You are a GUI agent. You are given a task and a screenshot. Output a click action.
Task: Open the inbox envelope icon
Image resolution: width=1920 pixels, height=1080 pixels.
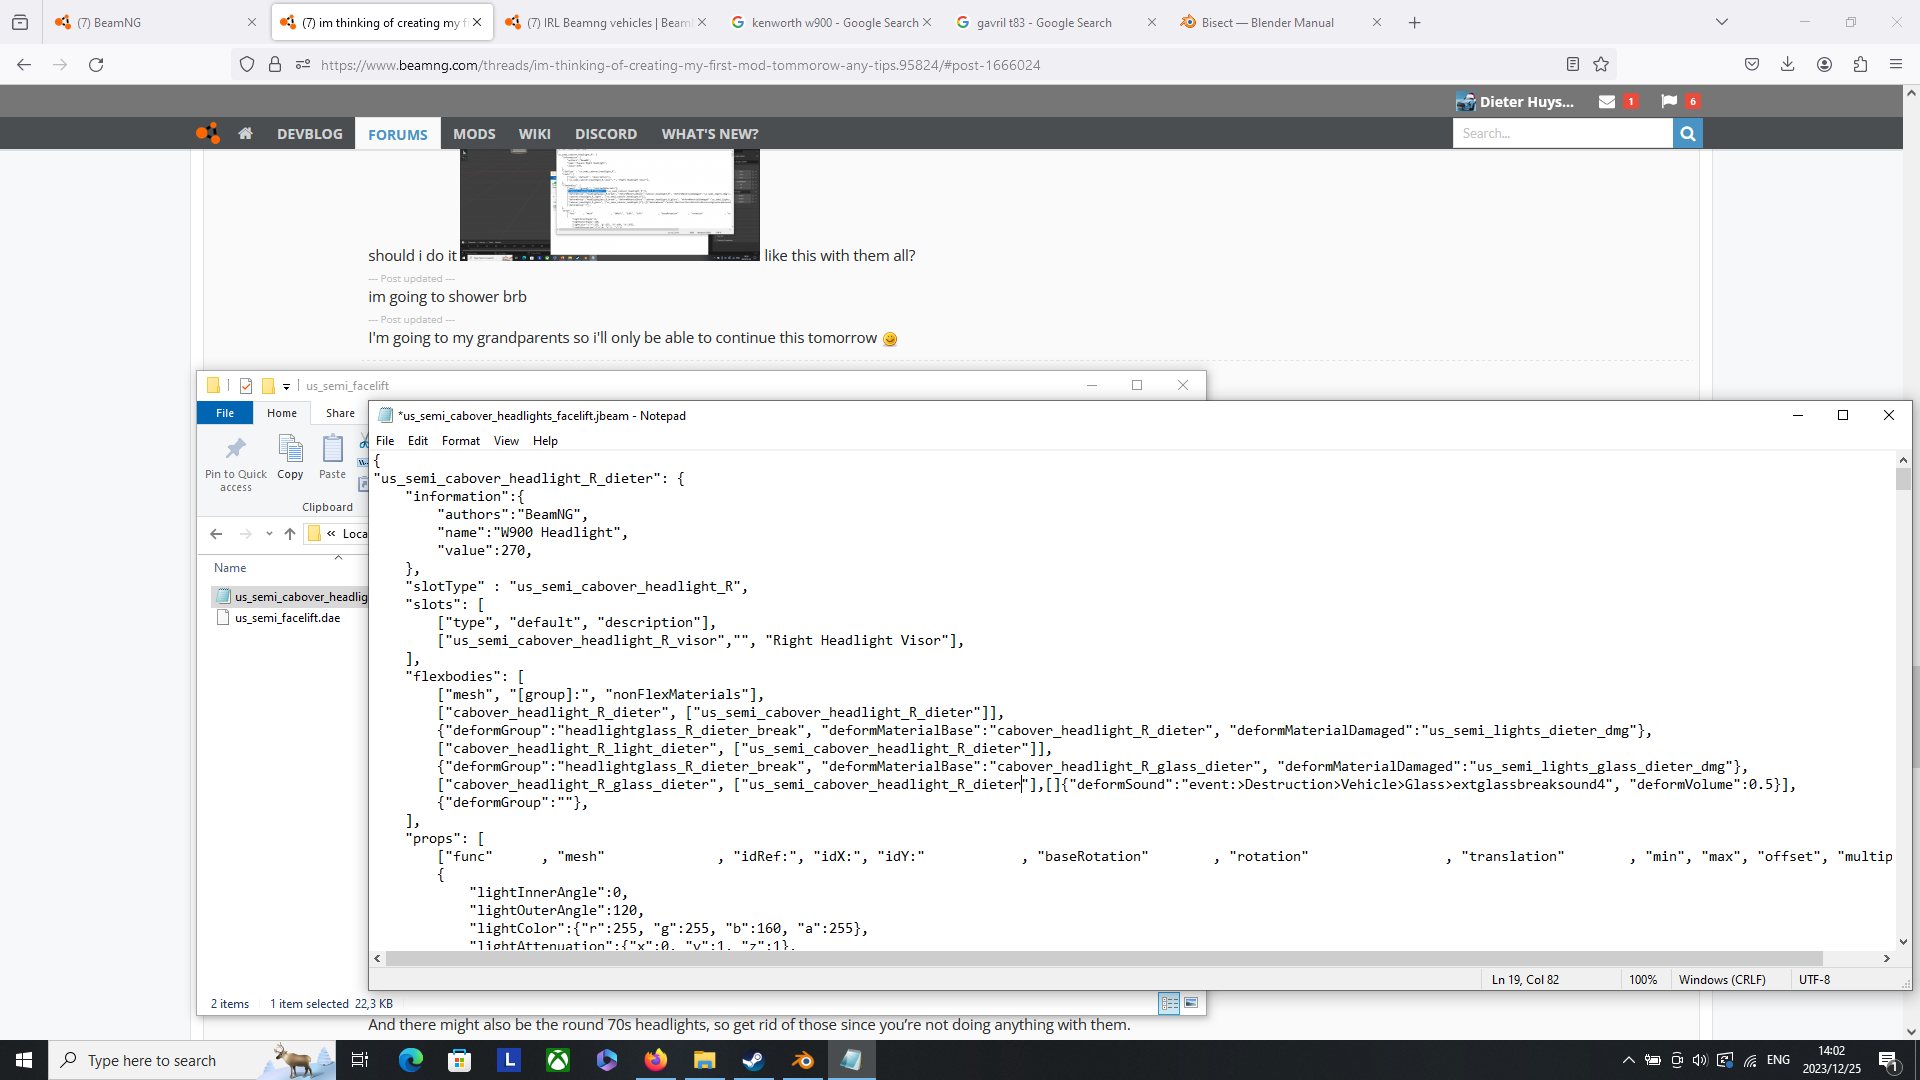[x=1607, y=101]
